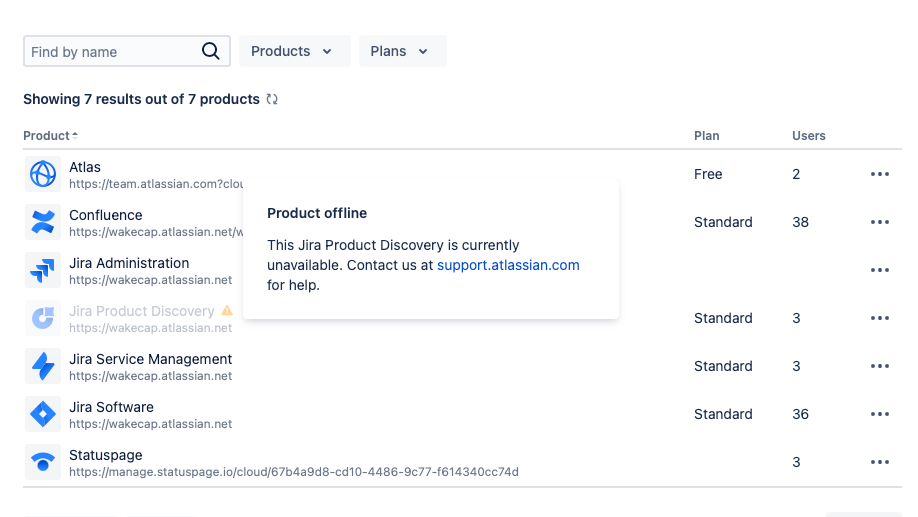Sort by the Product column header

(50, 135)
